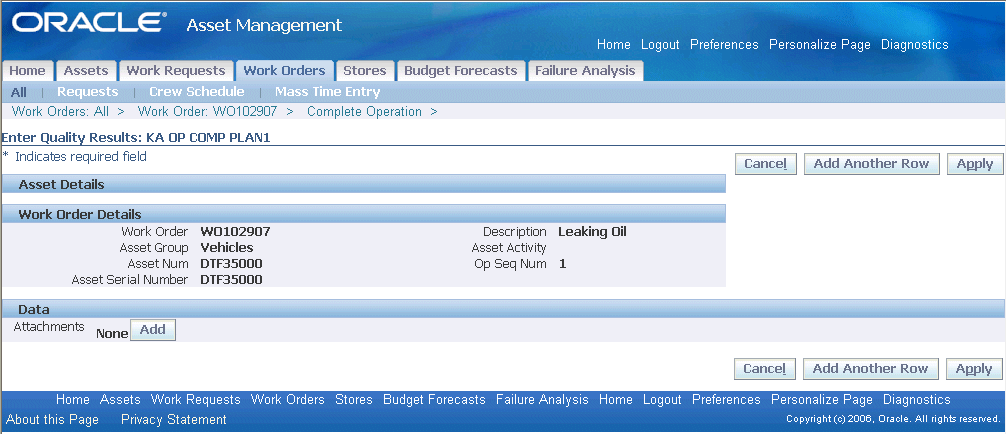
Task: Open the Crew Schedule subtab
Action: [x=197, y=92]
